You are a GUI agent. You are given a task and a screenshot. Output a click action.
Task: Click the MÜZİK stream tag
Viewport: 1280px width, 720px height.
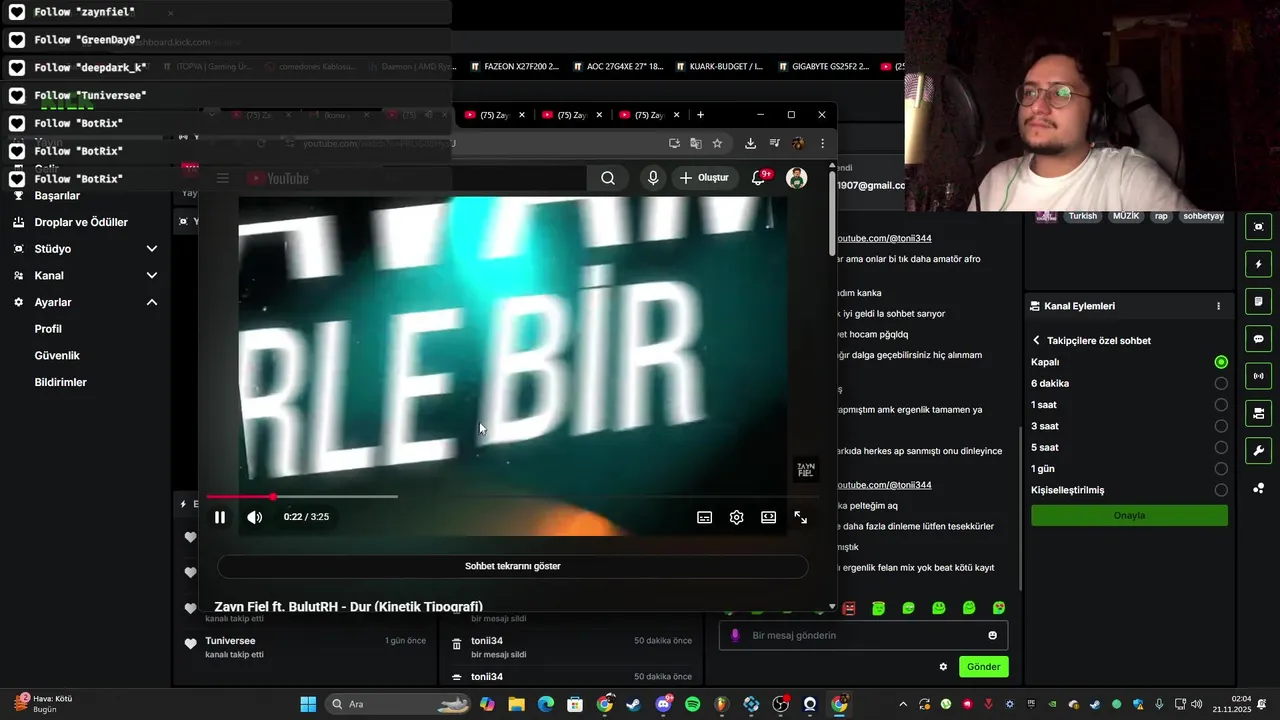coord(1126,216)
